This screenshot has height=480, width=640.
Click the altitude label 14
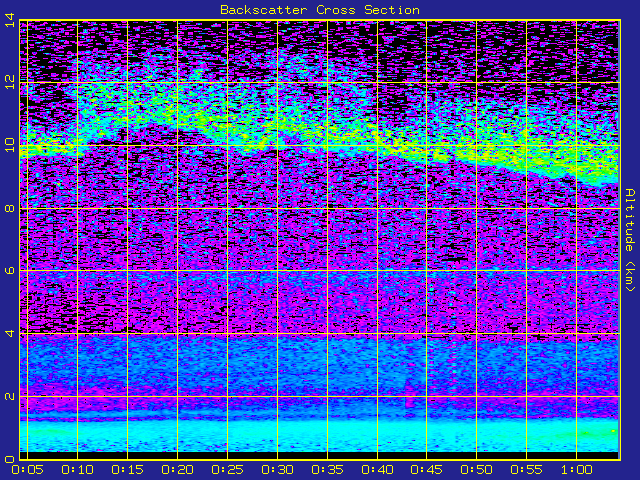[x=10, y=20]
